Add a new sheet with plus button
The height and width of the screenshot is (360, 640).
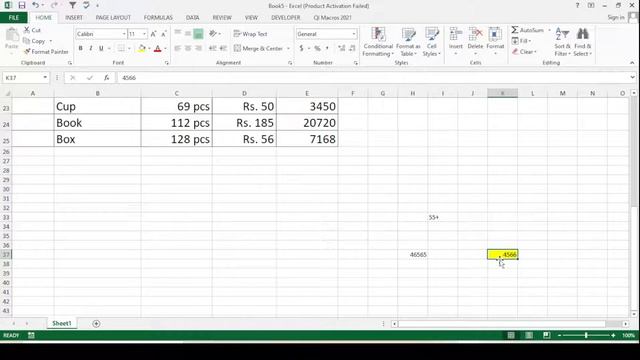pyautogui.click(x=96, y=324)
